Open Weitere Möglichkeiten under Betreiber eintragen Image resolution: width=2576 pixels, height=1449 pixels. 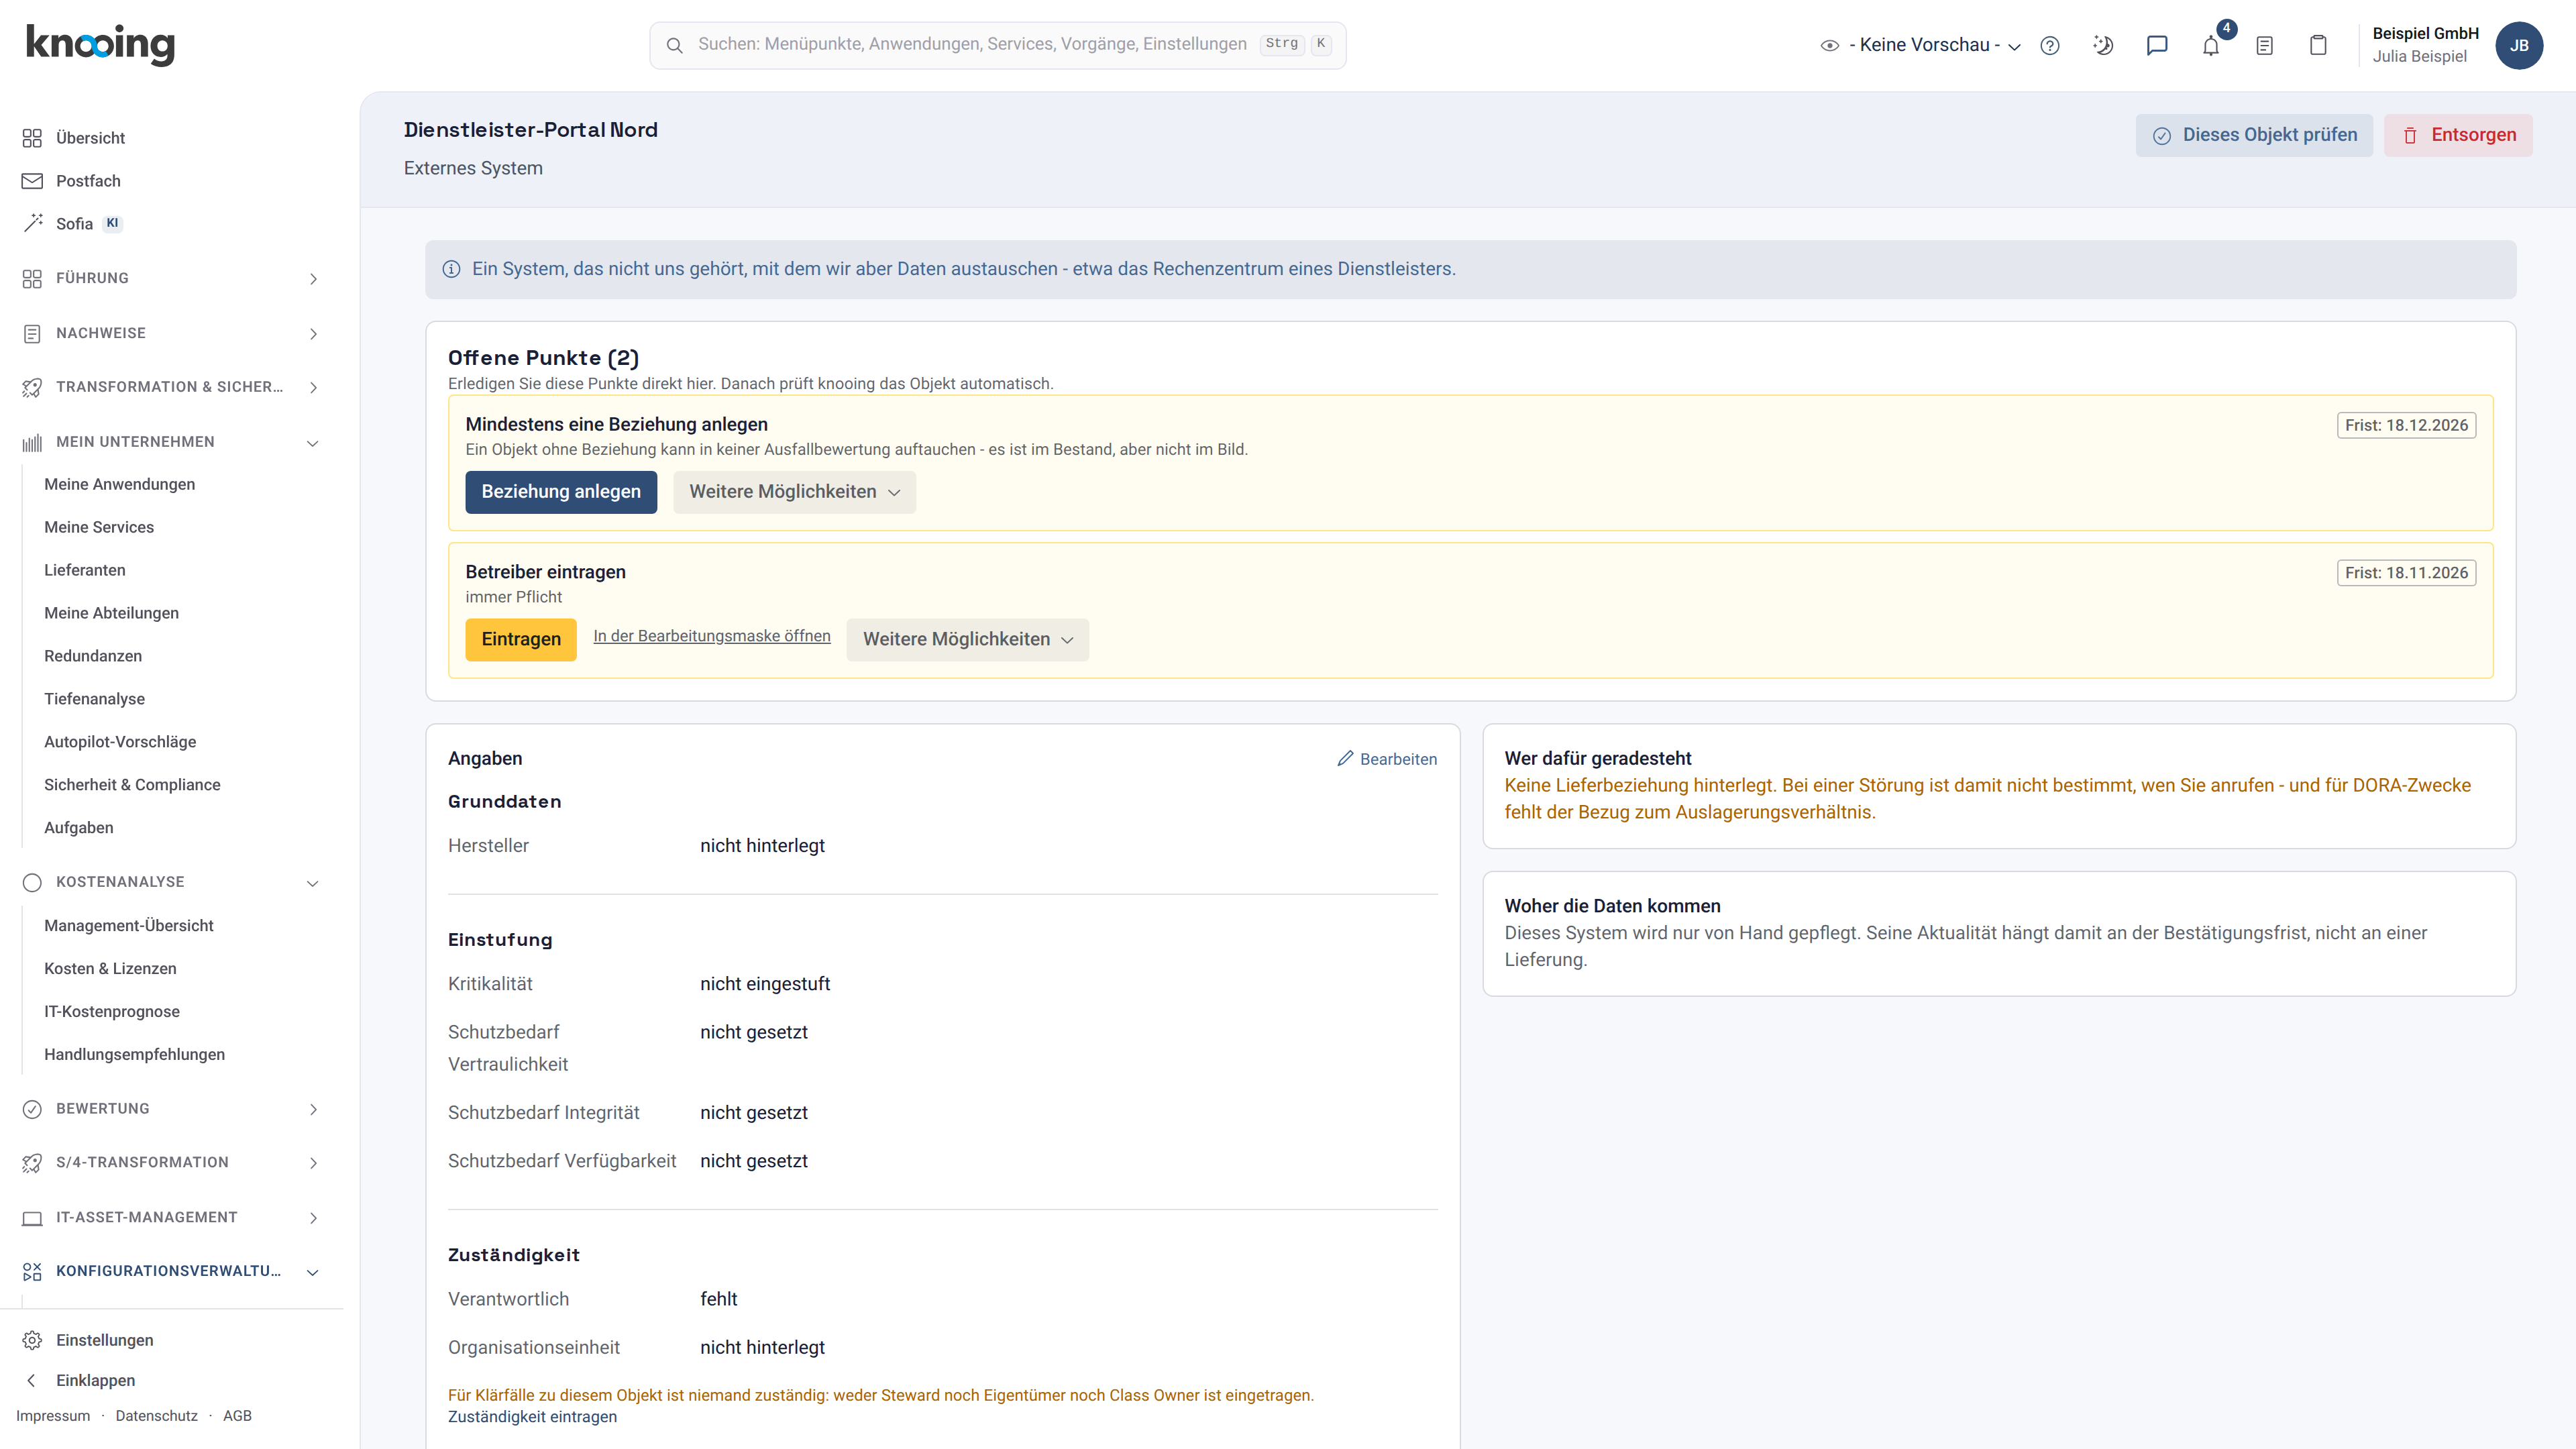[x=967, y=640]
